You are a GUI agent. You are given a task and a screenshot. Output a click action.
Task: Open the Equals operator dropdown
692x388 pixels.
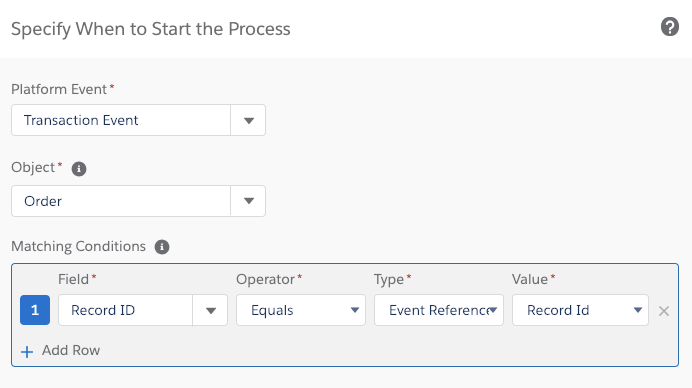pos(301,310)
